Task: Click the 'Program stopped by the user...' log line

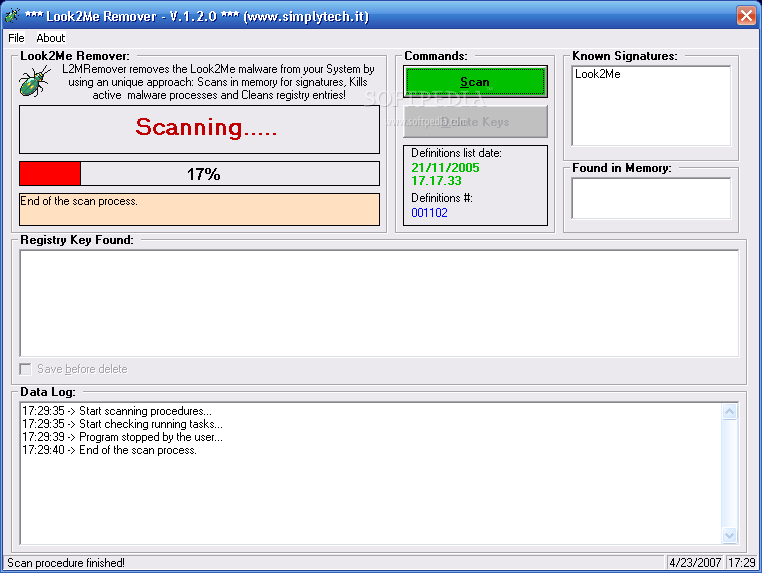Action: [x=122, y=437]
